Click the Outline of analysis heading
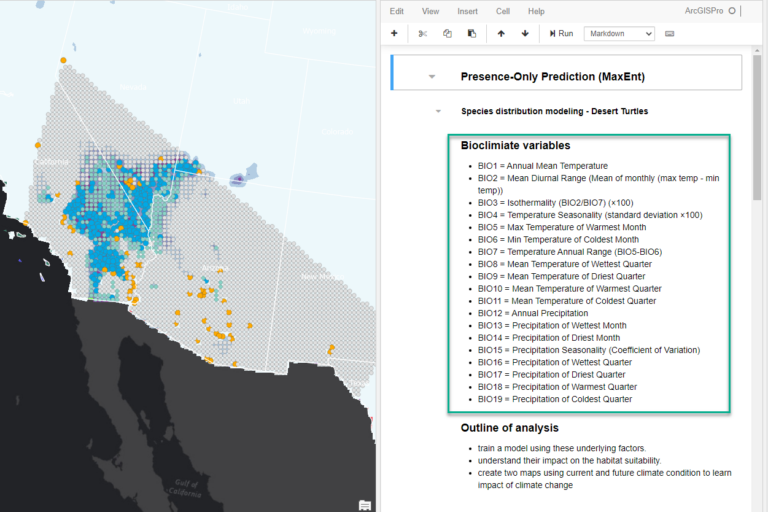Image resolution: width=768 pixels, height=512 pixels. [509, 428]
